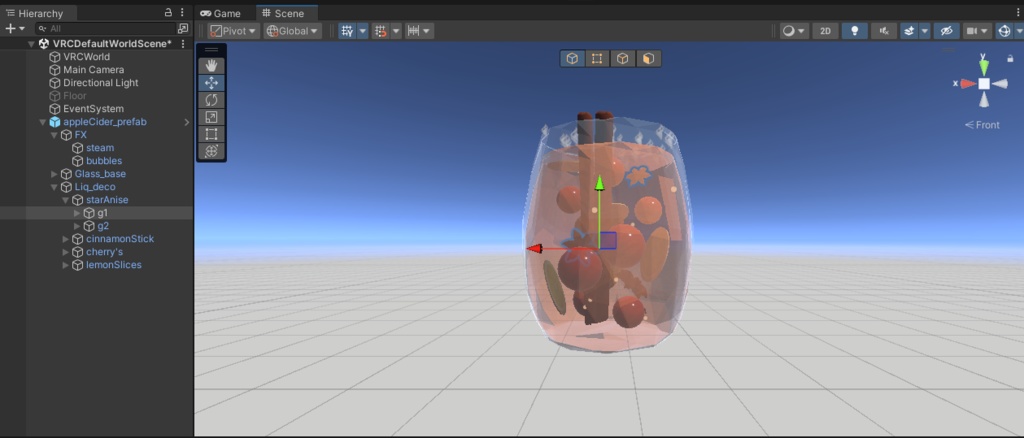Click the green Y axis cone on gizmo
Image resolution: width=1024 pixels, height=438 pixels.
984,66
